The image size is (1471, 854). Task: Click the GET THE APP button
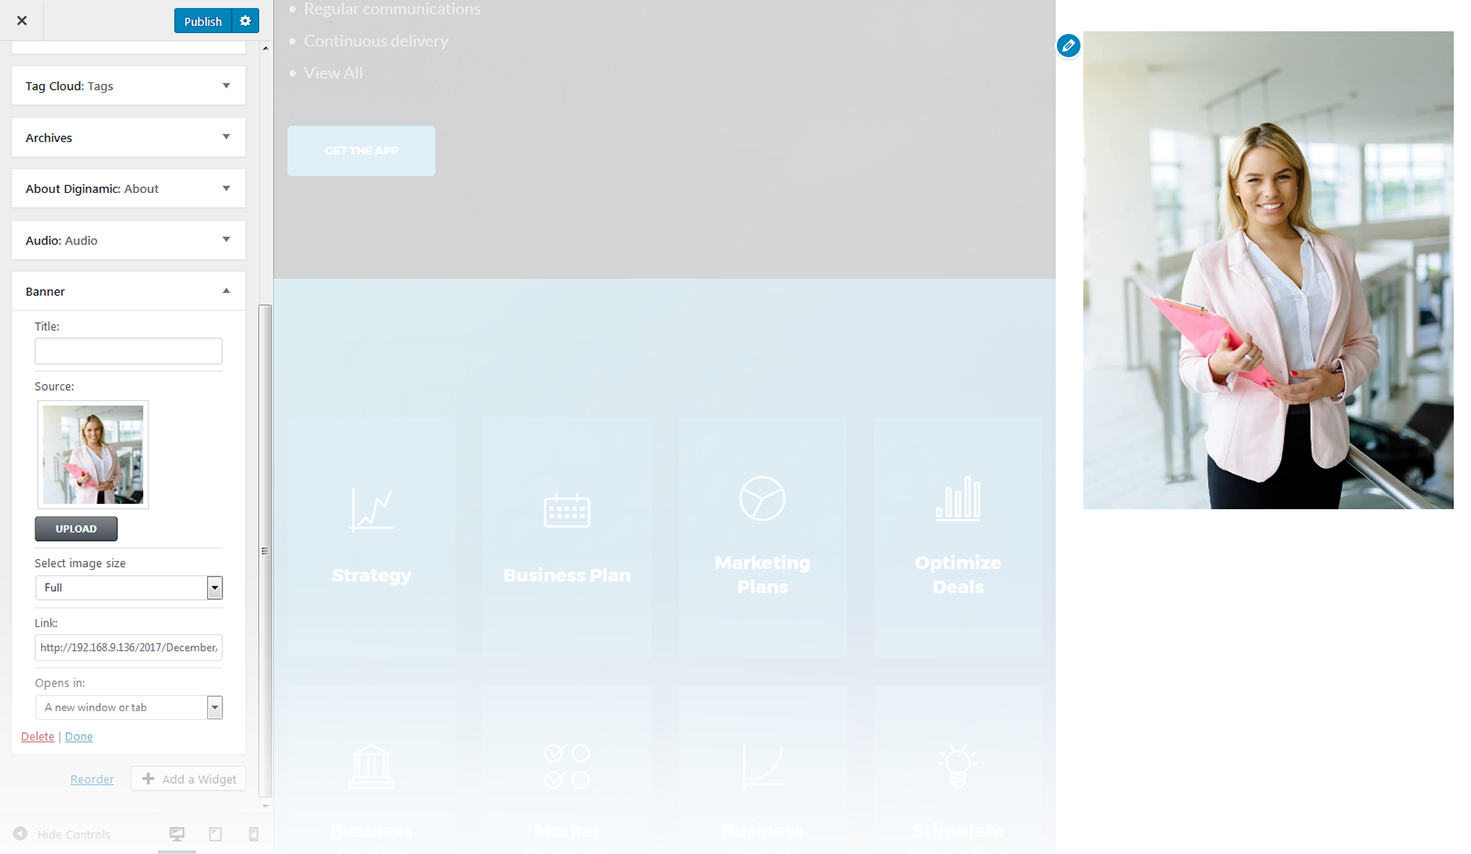coord(361,151)
